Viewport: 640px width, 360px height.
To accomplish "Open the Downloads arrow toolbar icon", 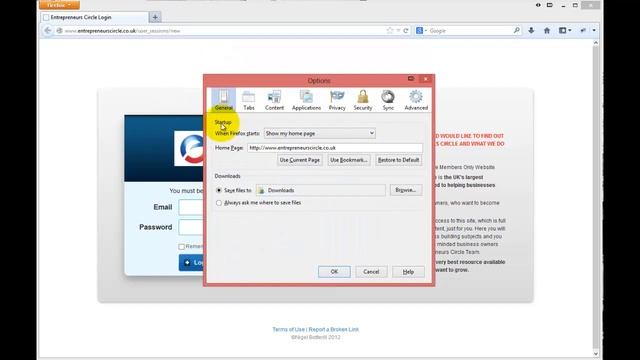I will pyautogui.click(x=531, y=31).
